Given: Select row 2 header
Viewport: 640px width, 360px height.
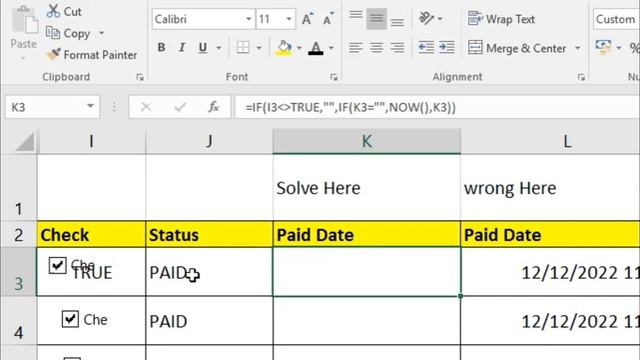Looking at the screenshot, I should point(18,235).
